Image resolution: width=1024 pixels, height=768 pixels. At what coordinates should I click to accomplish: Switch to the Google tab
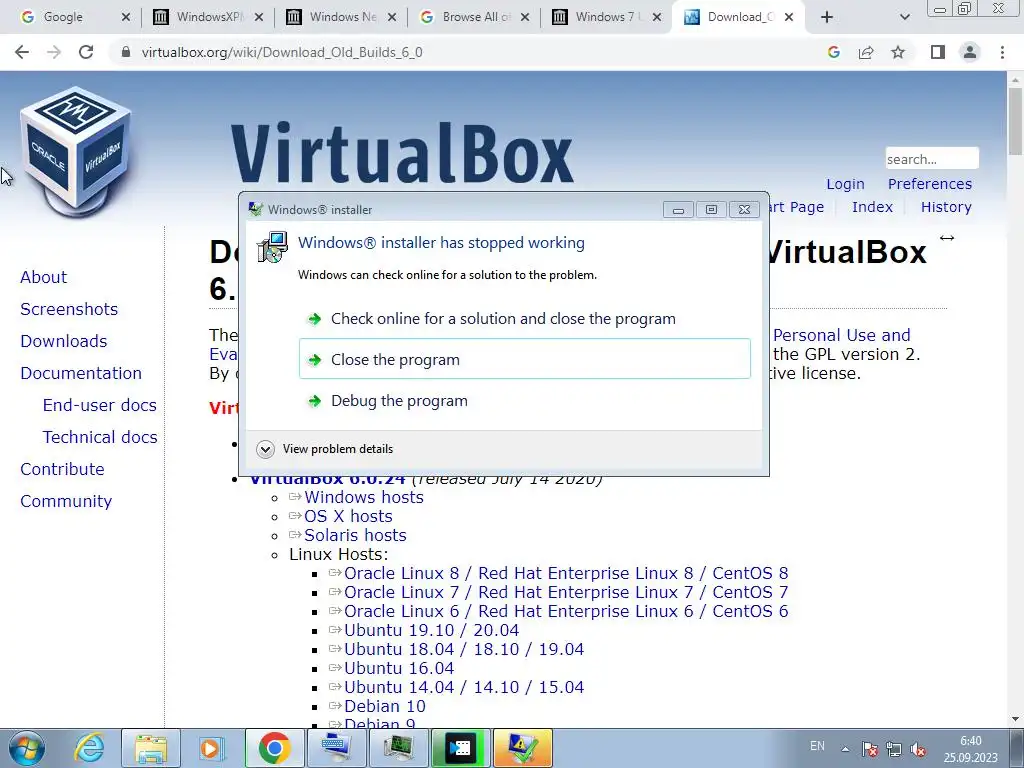[63, 17]
